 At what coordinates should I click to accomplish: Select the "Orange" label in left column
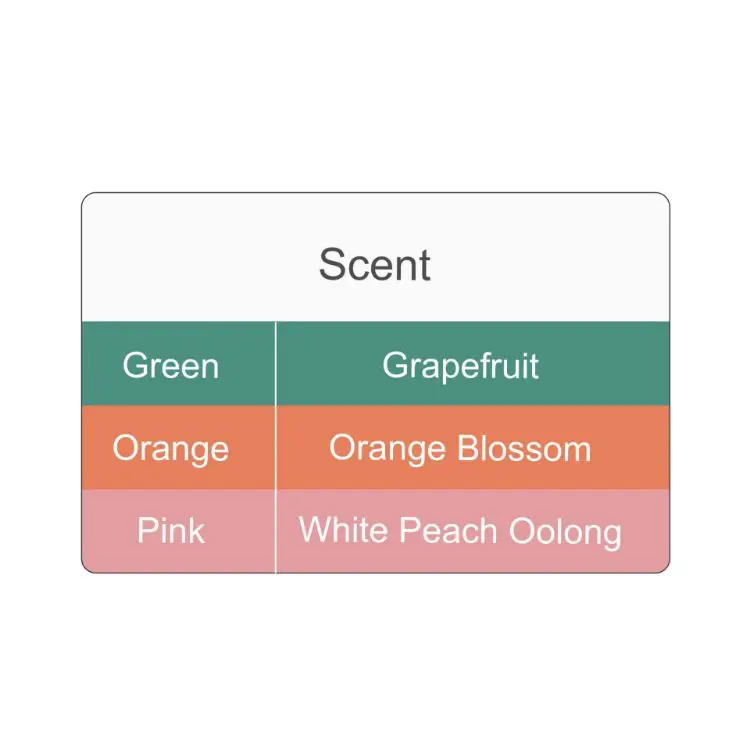[170, 448]
